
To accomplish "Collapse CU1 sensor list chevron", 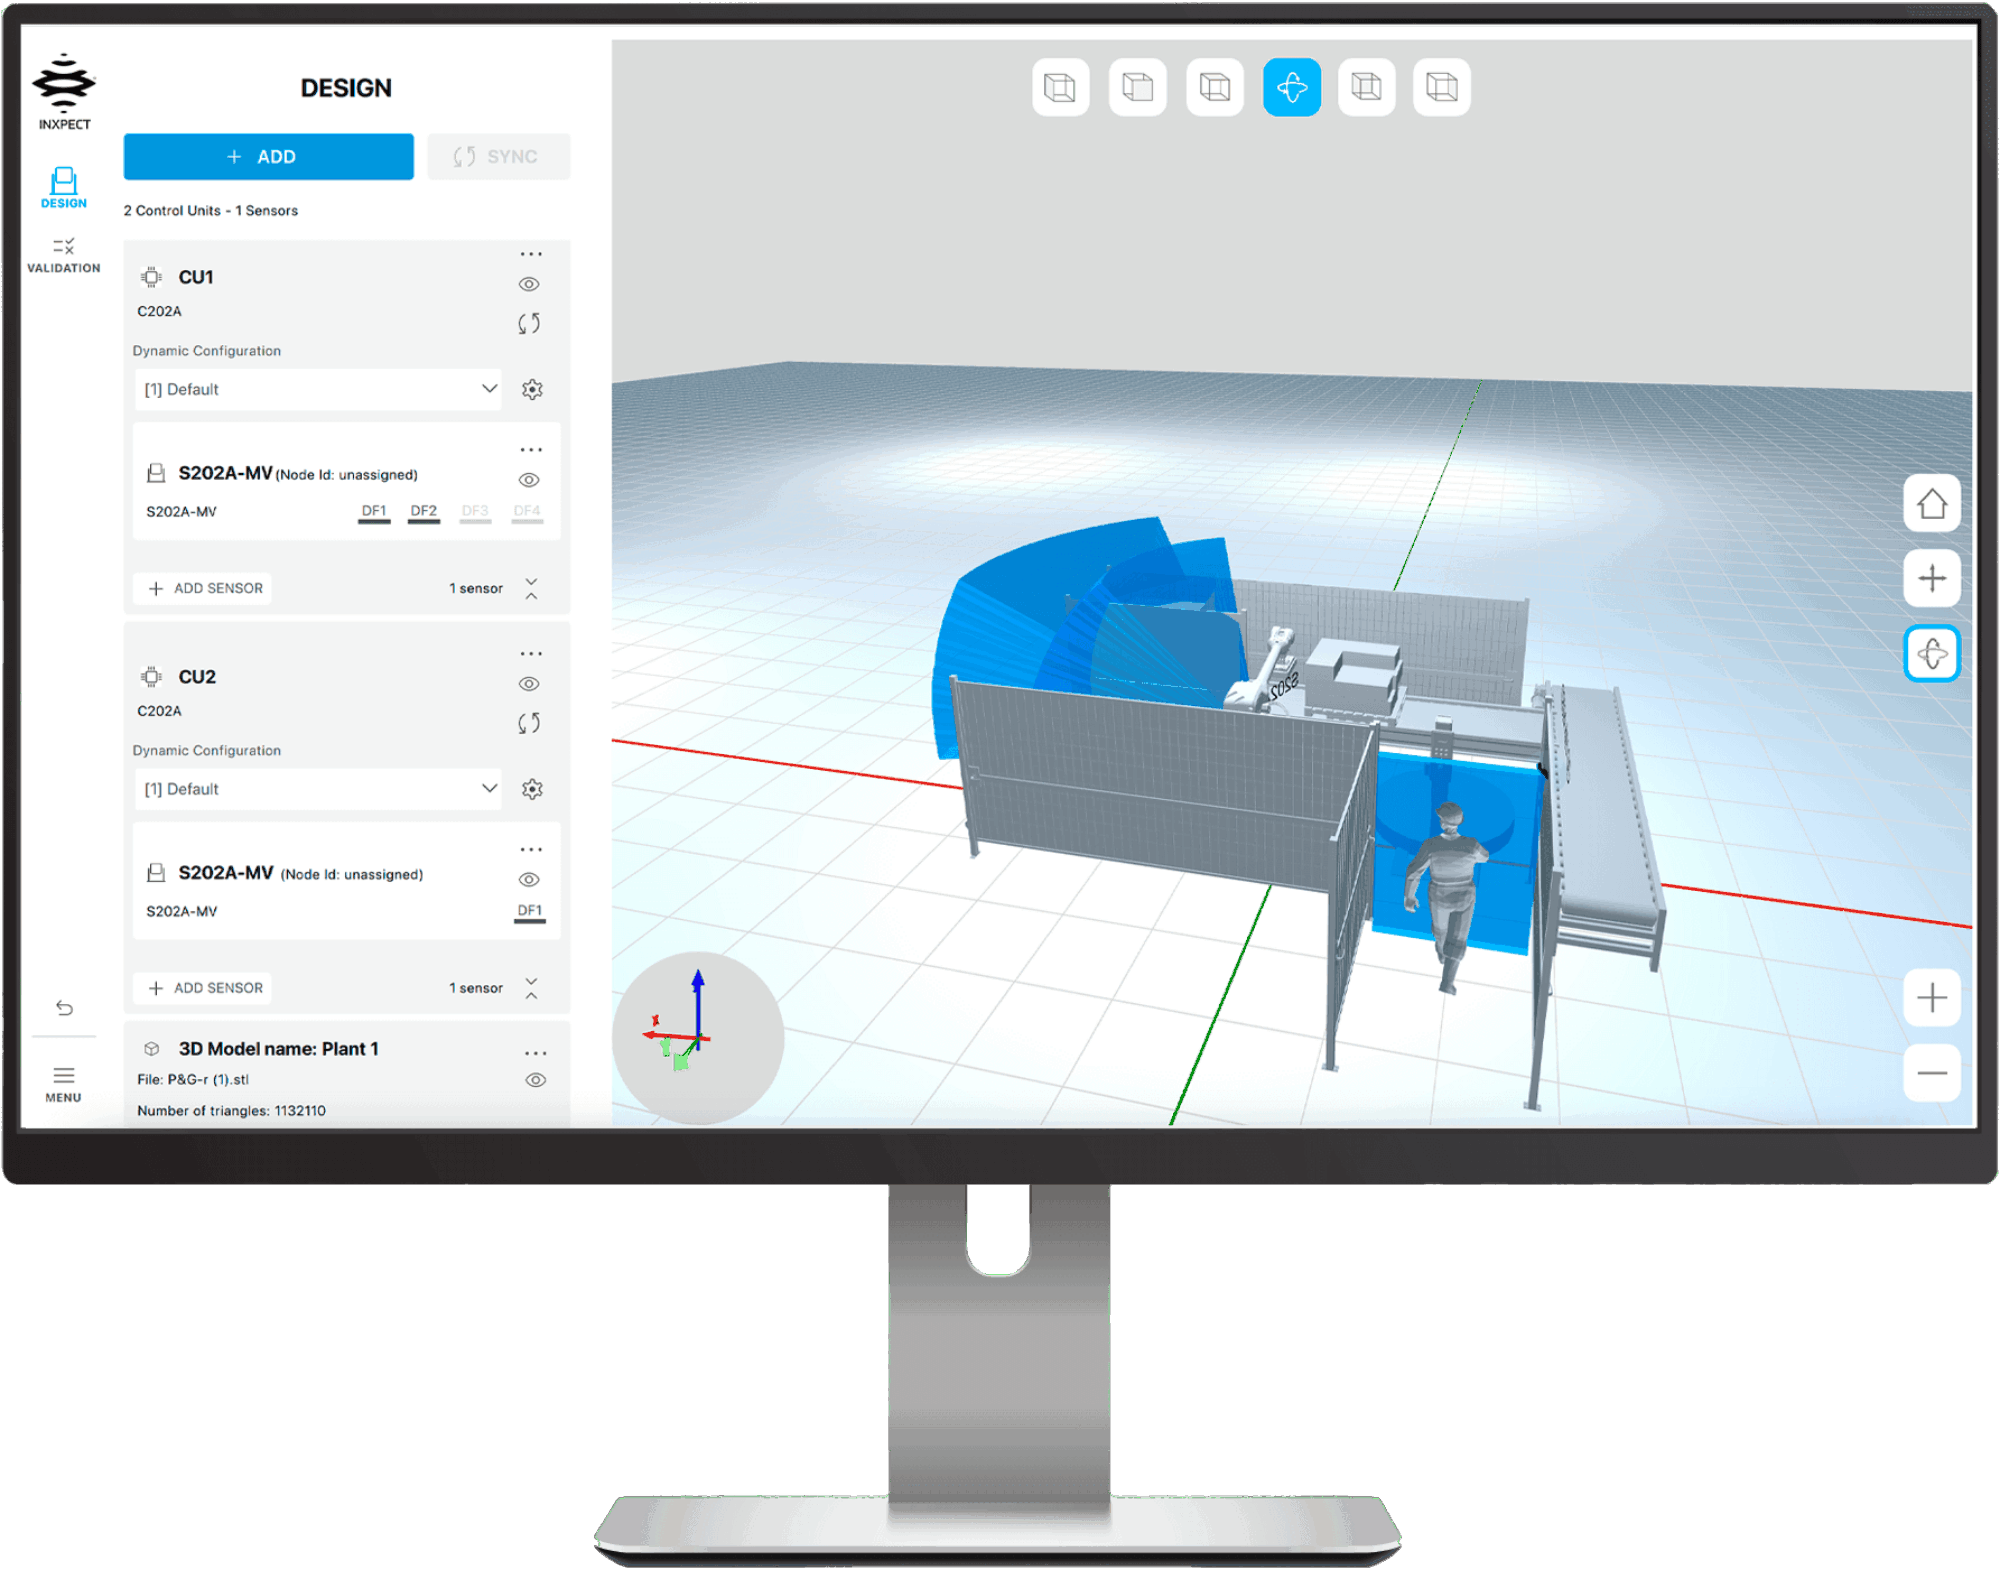I will point(531,588).
